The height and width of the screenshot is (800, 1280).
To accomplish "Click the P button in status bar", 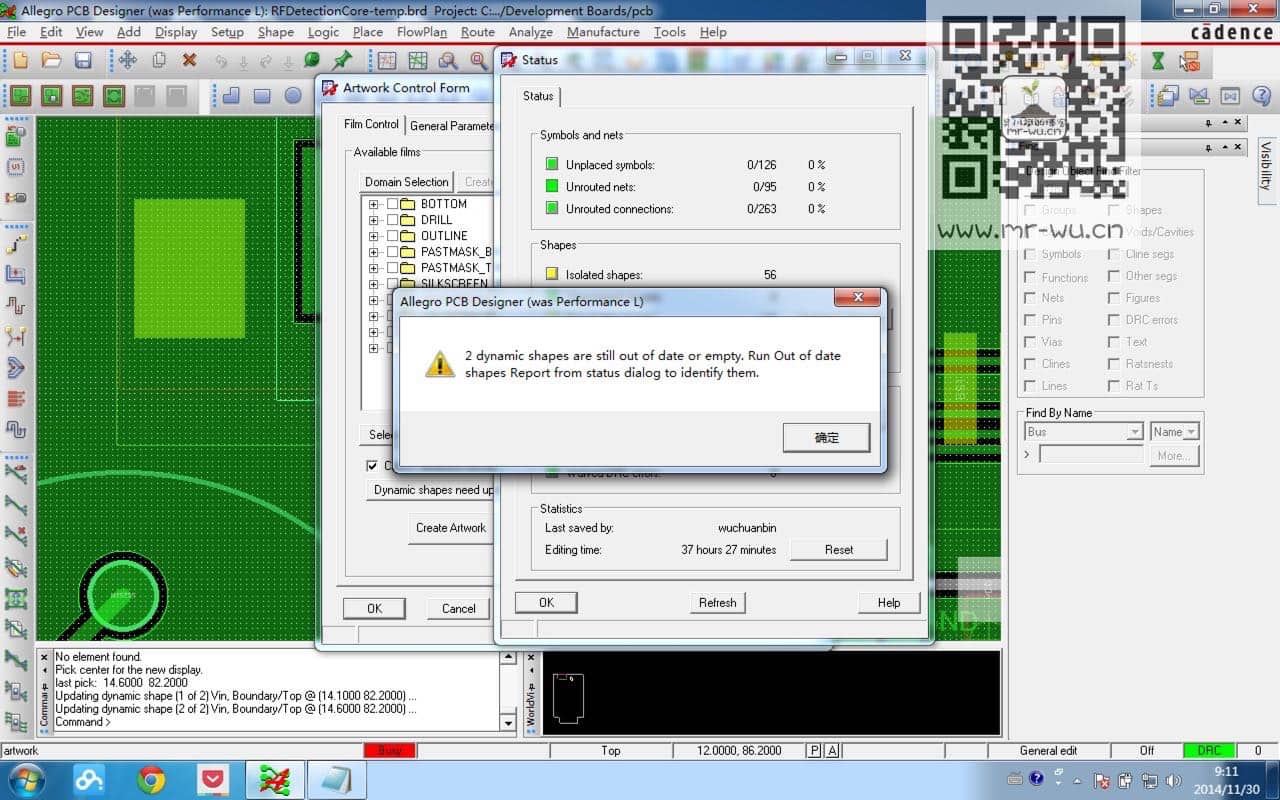I will (x=814, y=750).
